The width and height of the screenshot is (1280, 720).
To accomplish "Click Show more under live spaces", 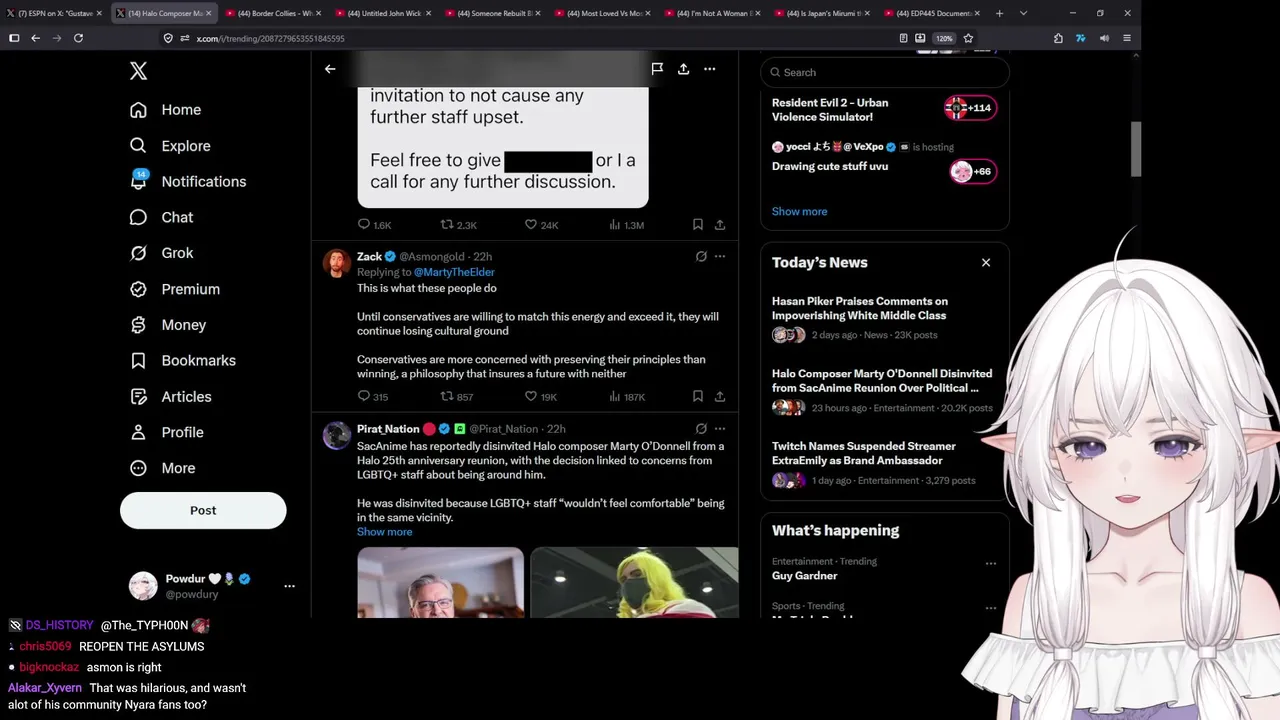I will tap(799, 211).
